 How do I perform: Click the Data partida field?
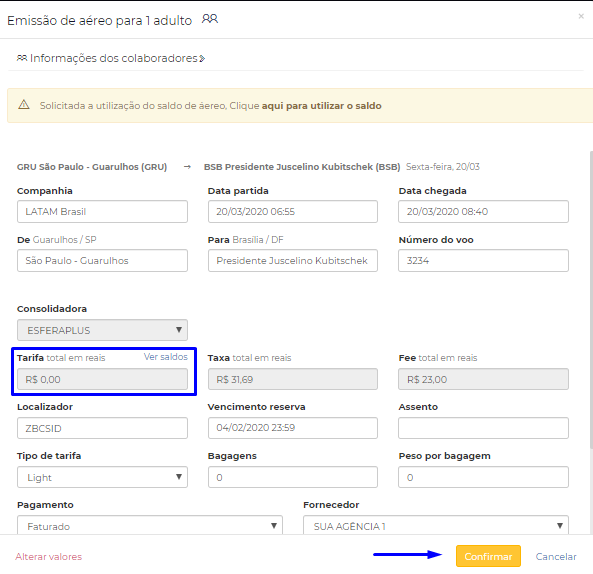click(293, 211)
